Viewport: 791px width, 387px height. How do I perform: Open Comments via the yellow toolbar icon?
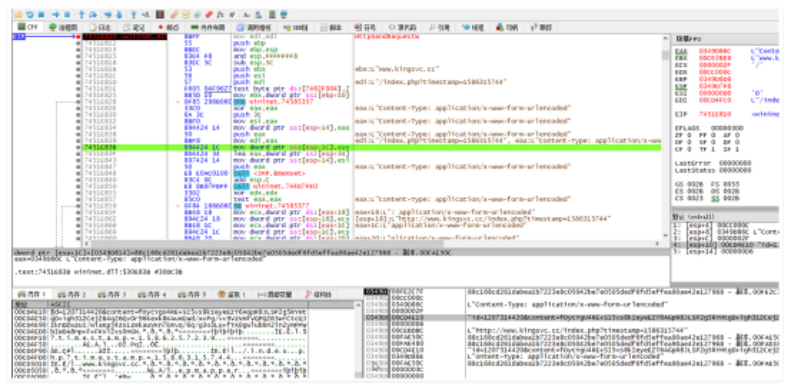186,15
